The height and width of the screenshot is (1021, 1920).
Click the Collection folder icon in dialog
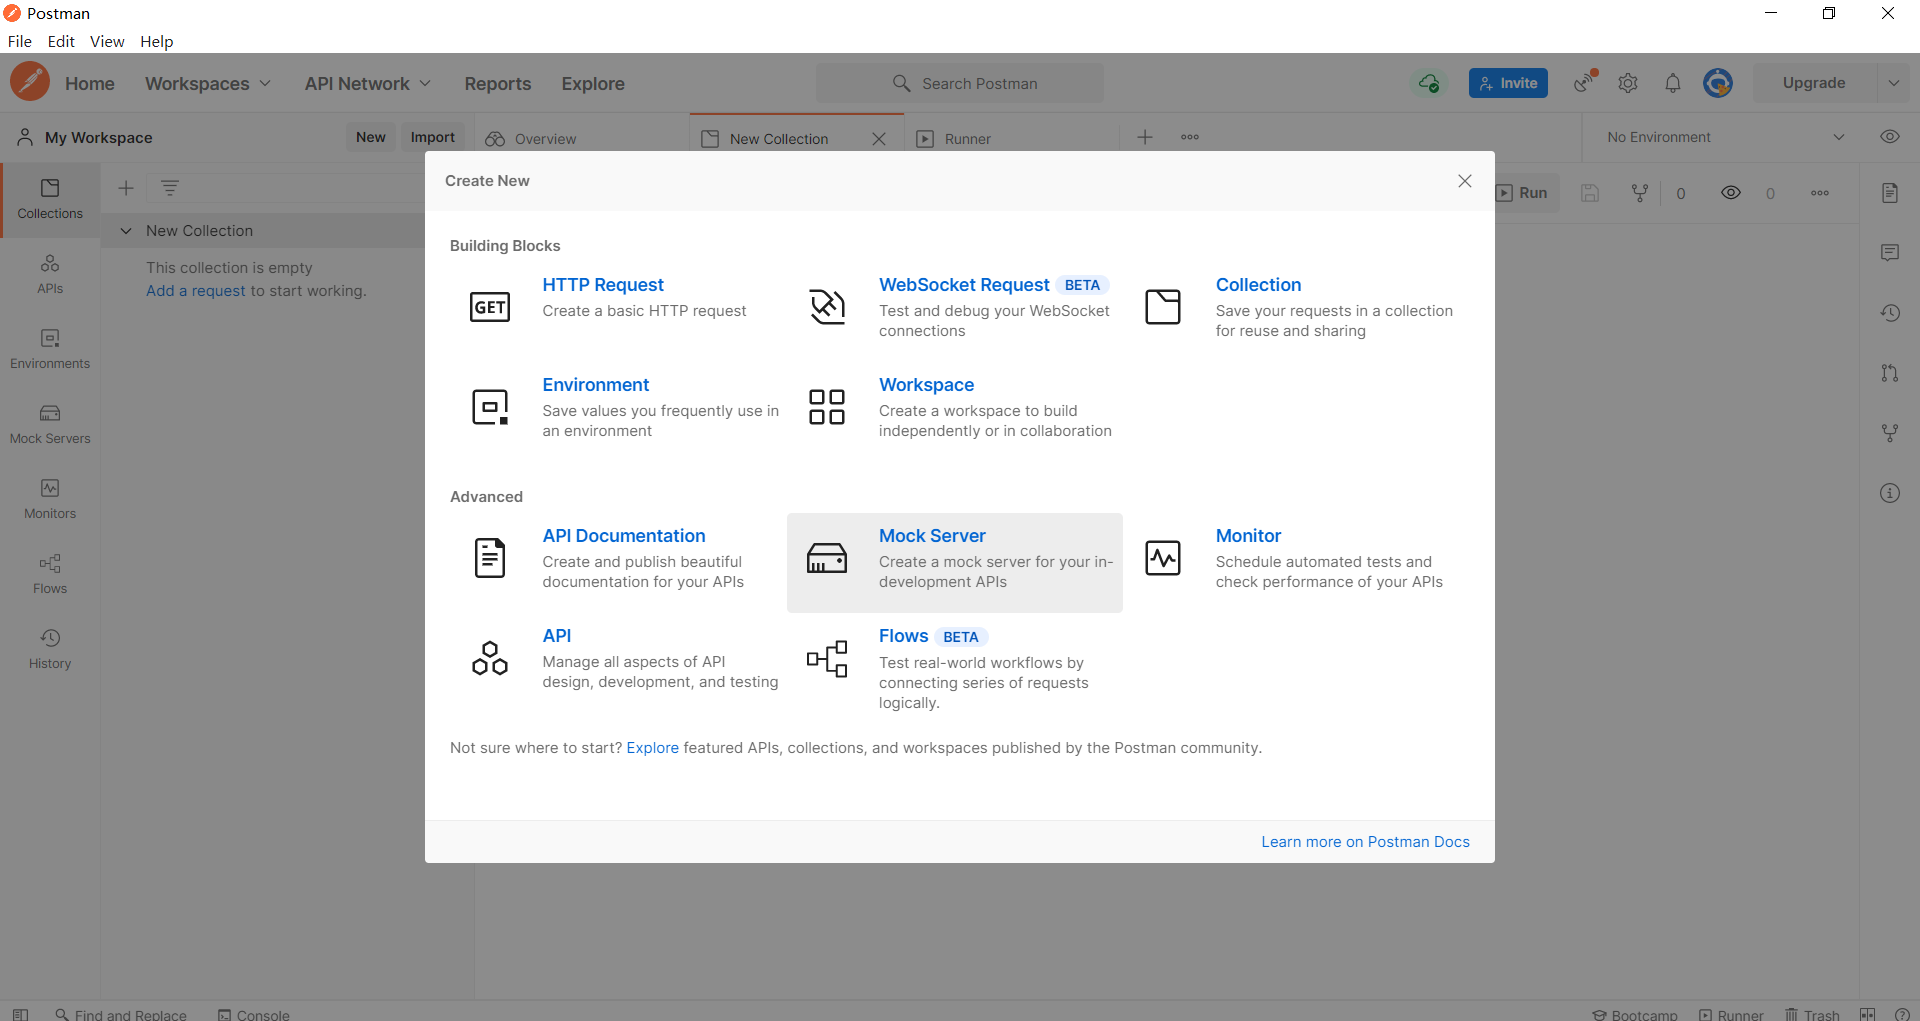click(1163, 307)
